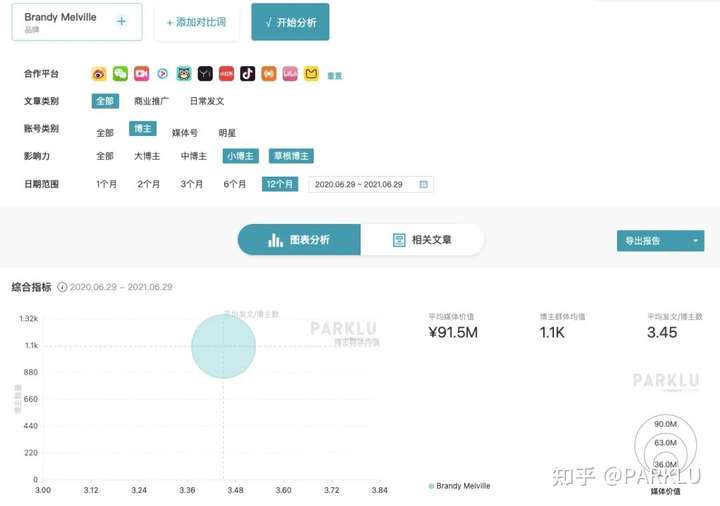Screen dimensions: 720x506
Task: Toggle the 草根博主 influence filter
Action: [291, 156]
